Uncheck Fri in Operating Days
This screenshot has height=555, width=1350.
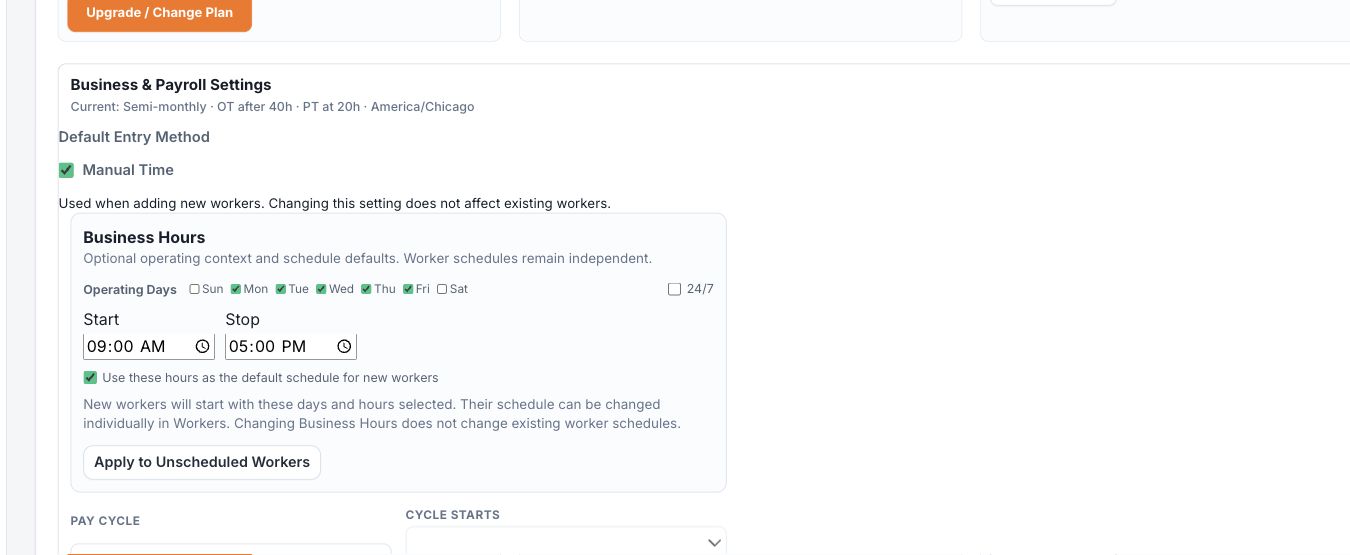(408, 289)
